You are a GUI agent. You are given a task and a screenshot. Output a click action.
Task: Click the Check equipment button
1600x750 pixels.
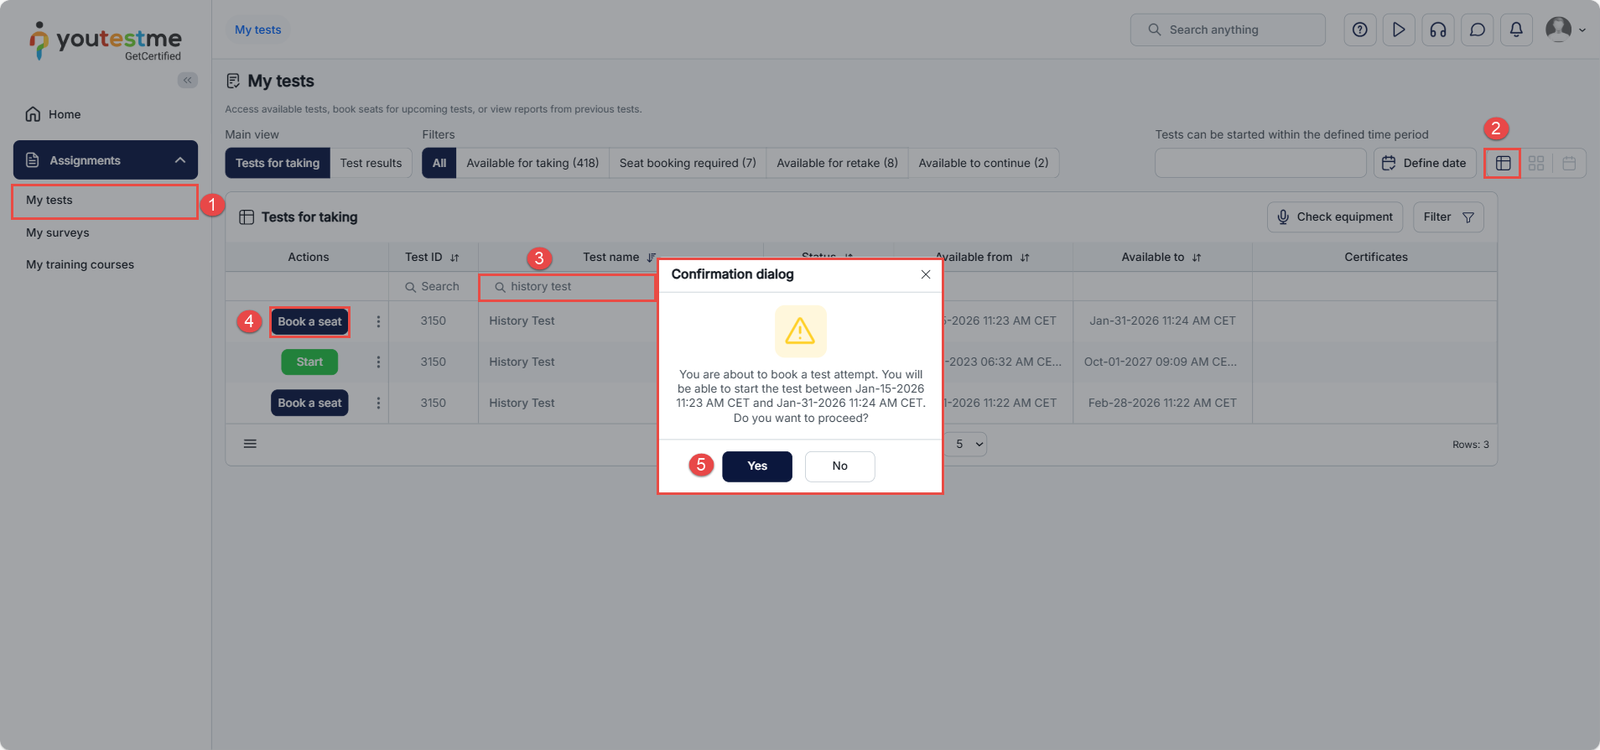tap(1334, 217)
